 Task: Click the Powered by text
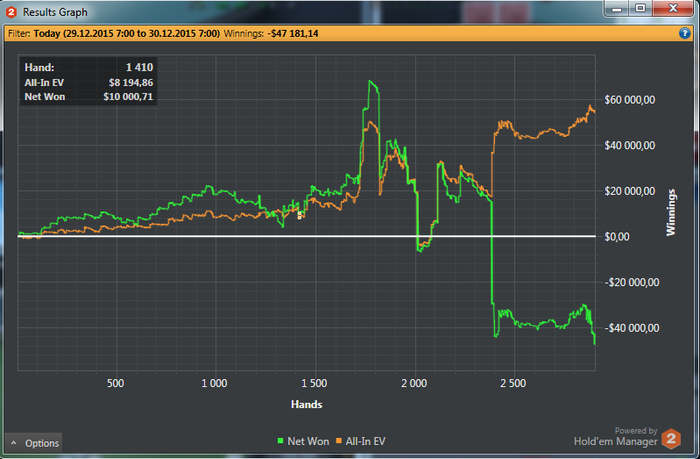[x=636, y=430]
